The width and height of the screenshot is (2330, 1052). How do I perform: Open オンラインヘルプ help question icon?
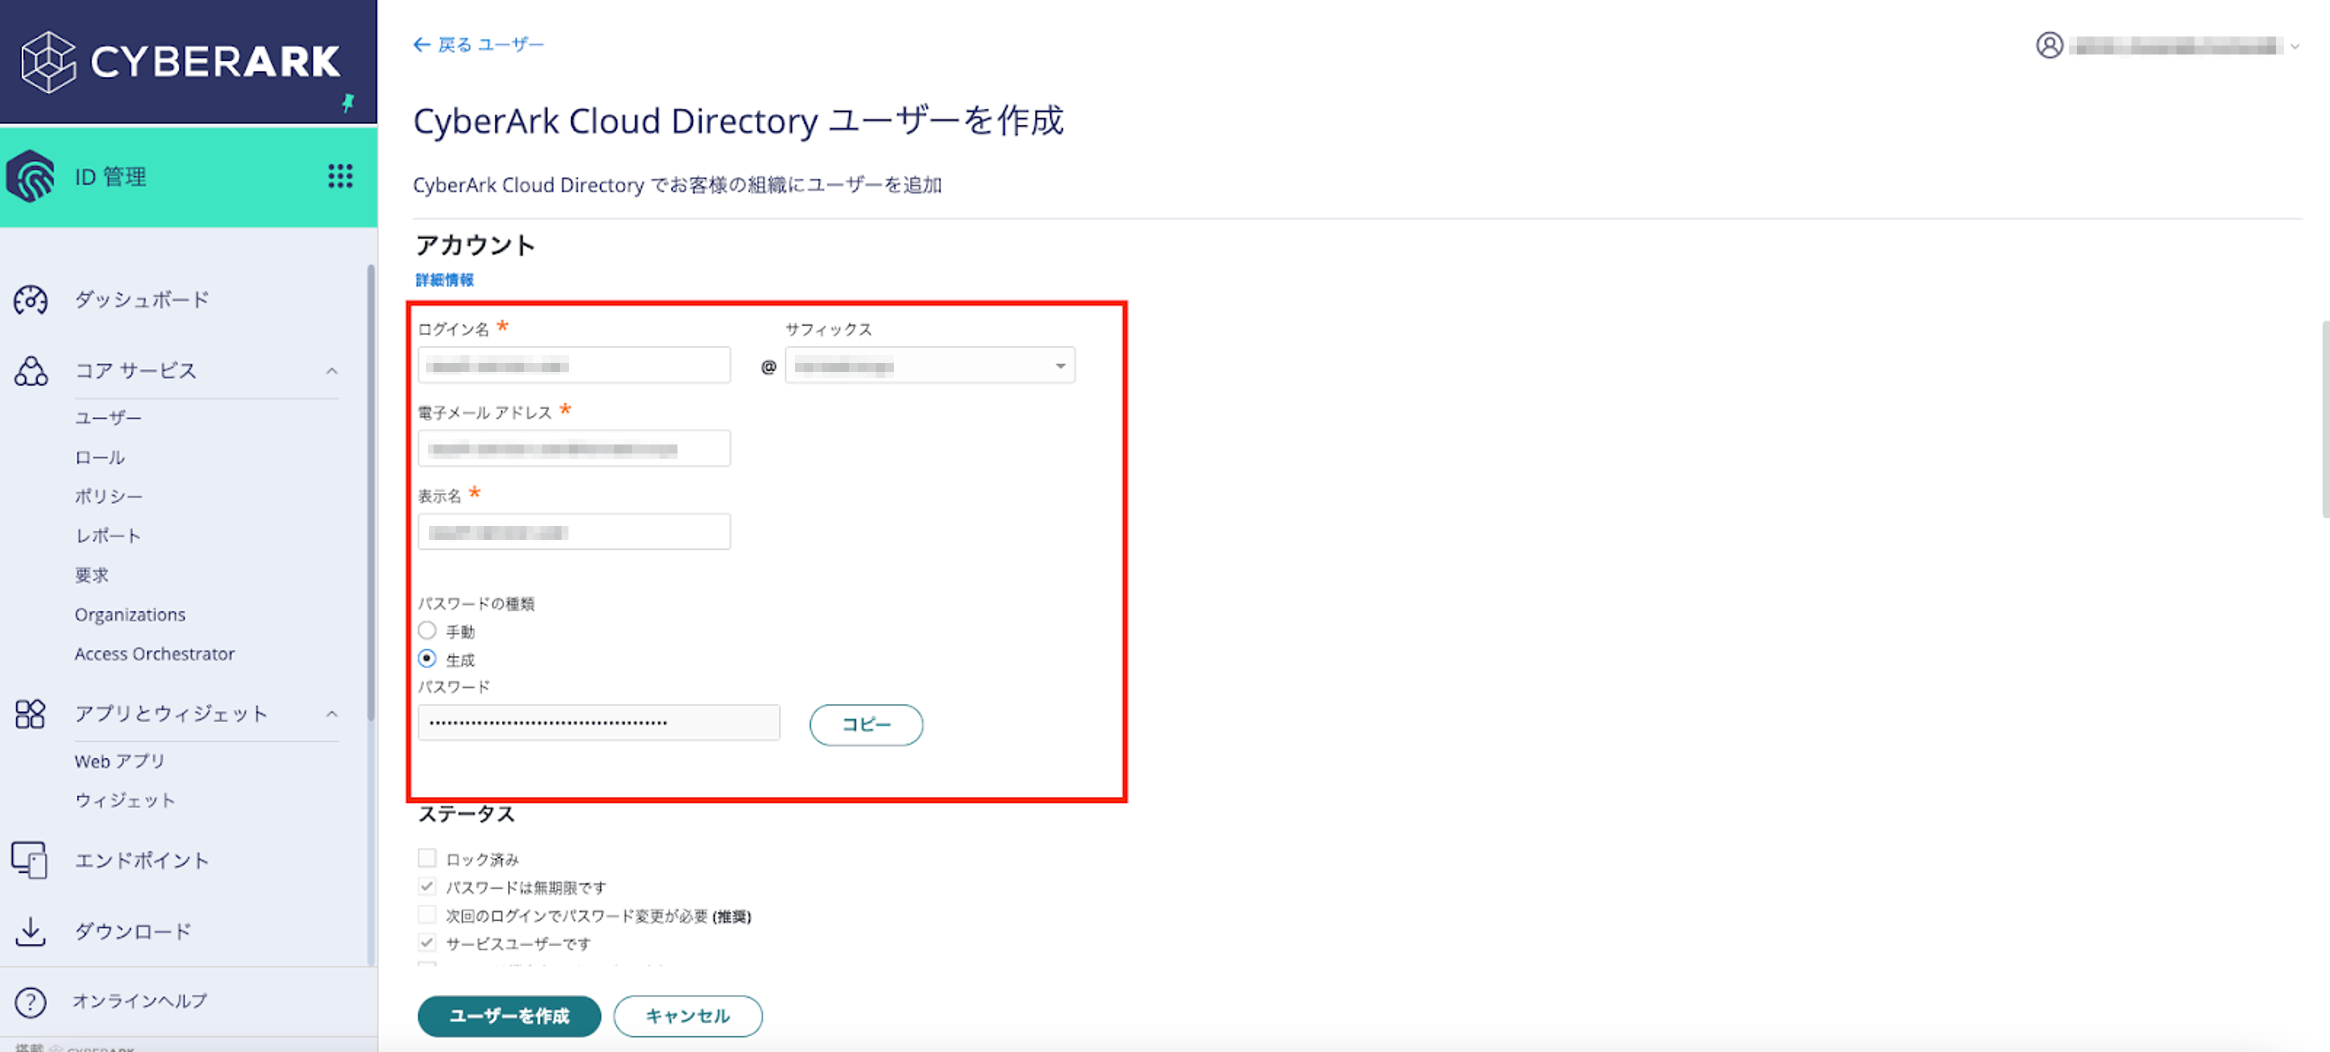point(30,1001)
